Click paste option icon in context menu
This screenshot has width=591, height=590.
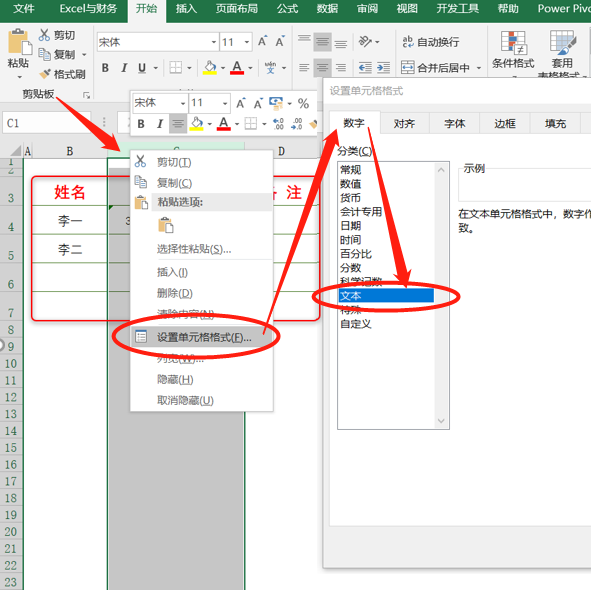coord(165,225)
